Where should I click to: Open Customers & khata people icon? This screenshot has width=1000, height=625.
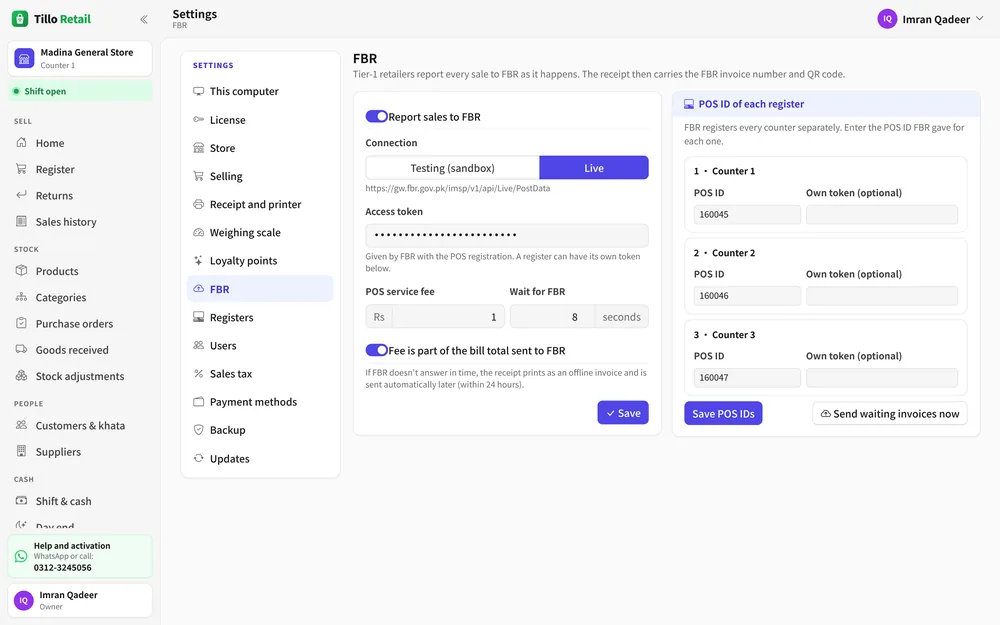[22, 425]
